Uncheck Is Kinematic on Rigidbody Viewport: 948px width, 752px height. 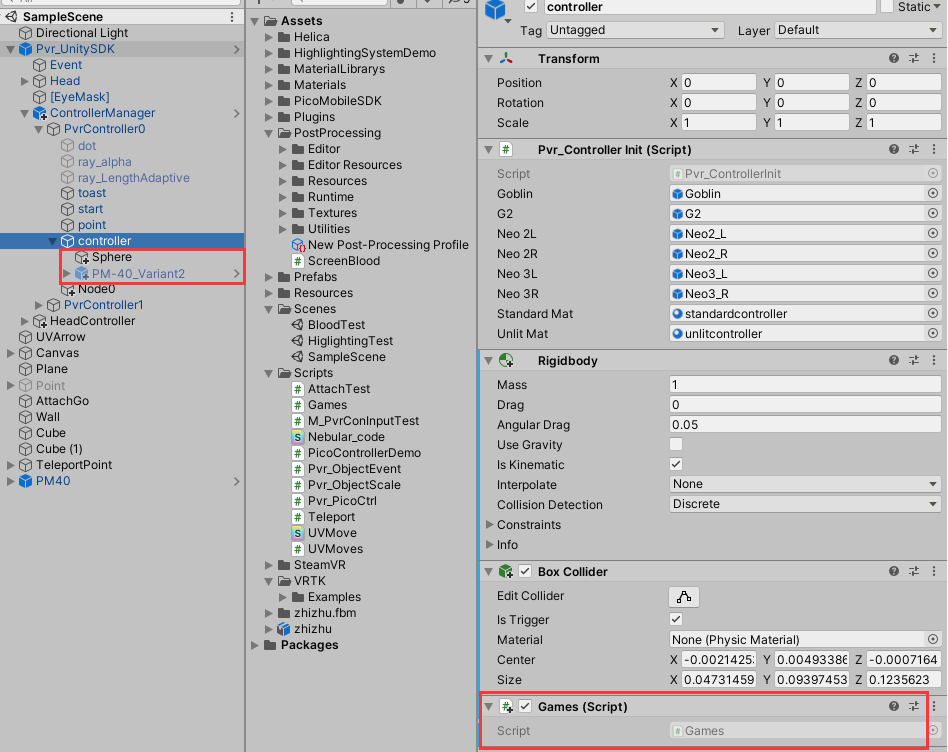point(676,464)
